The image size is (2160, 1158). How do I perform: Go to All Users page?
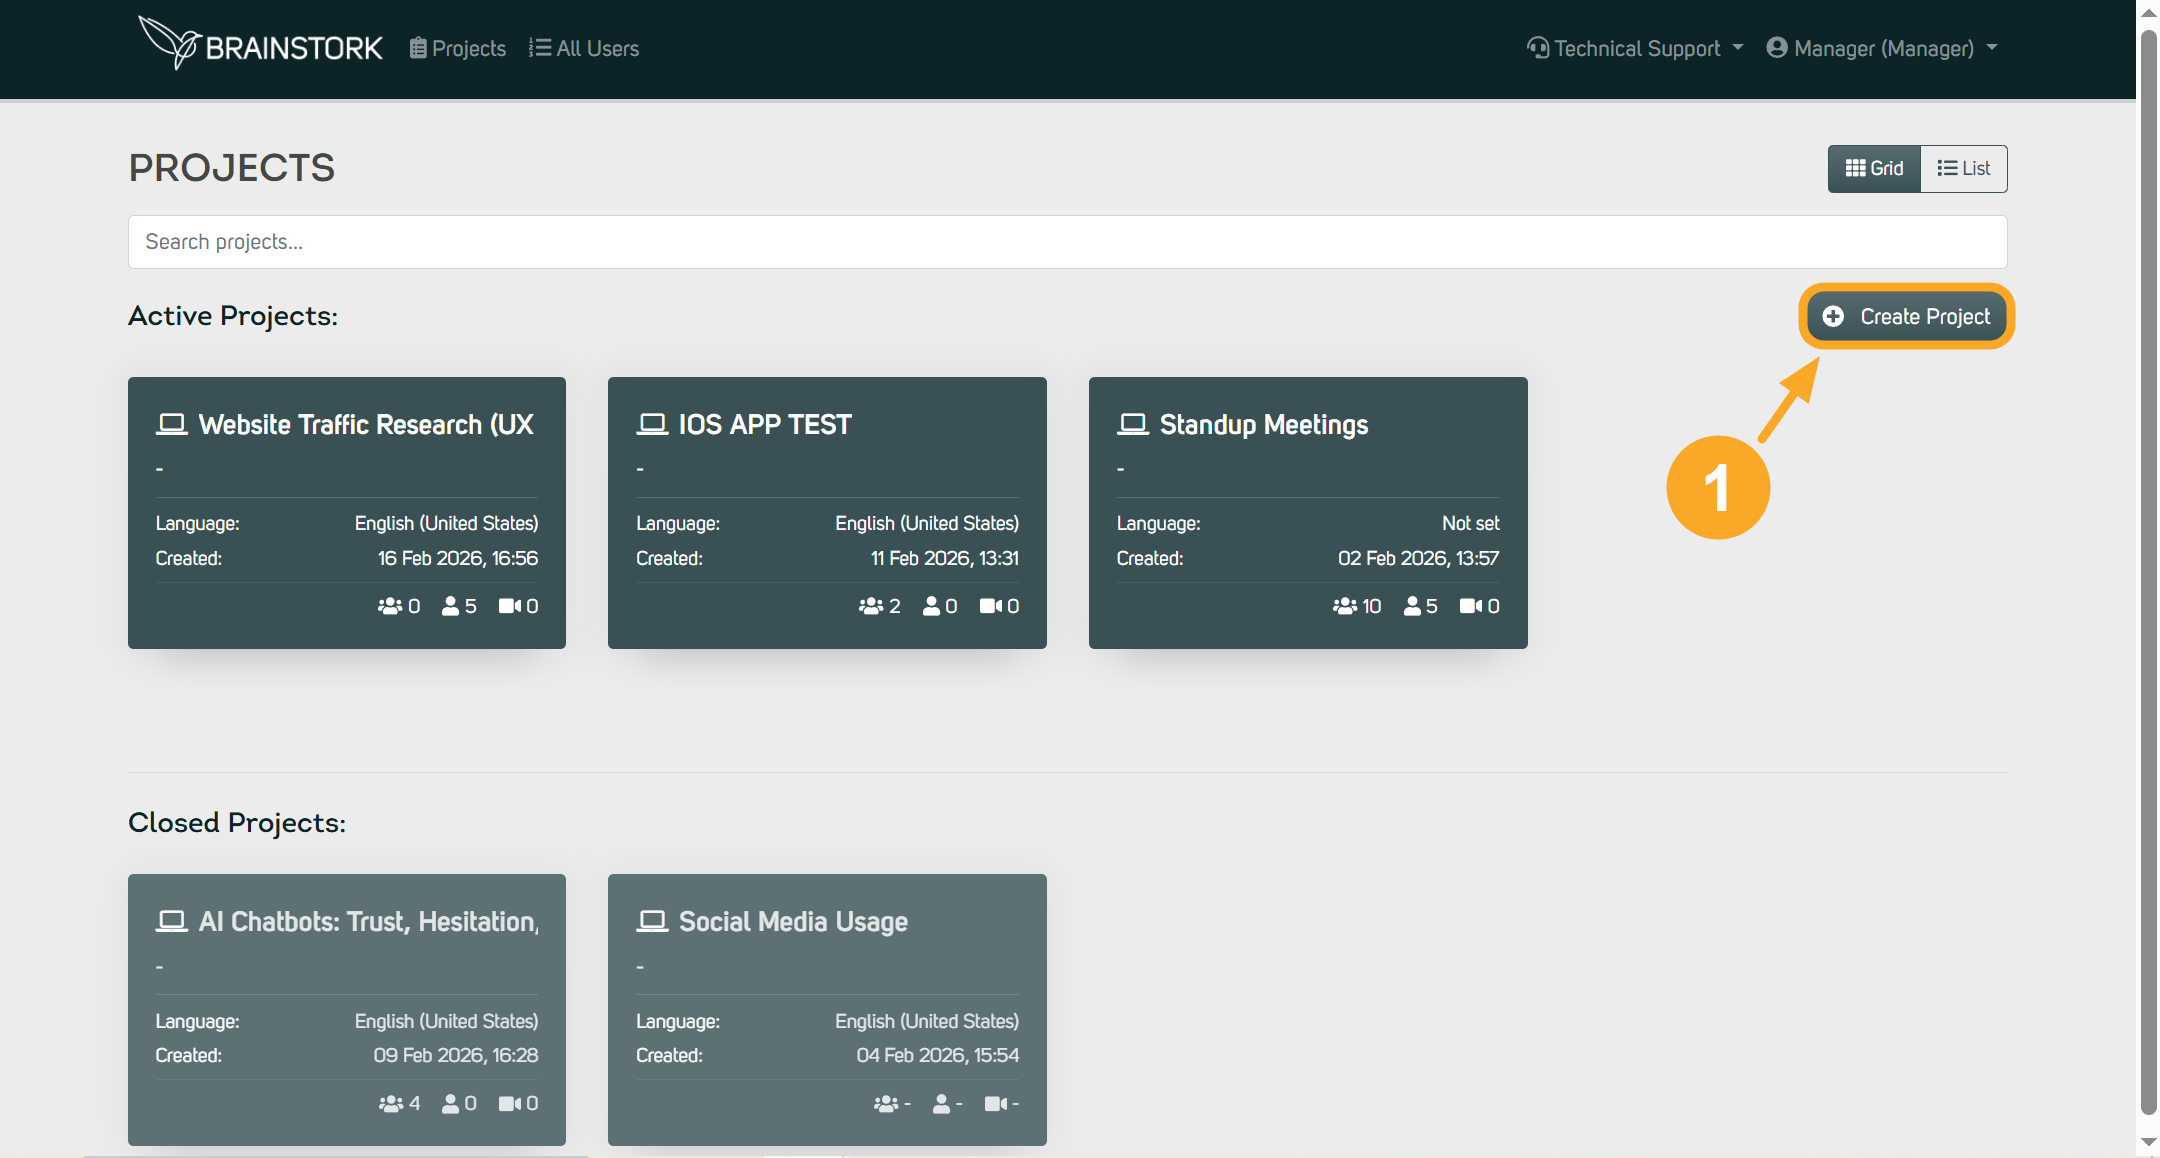[584, 48]
